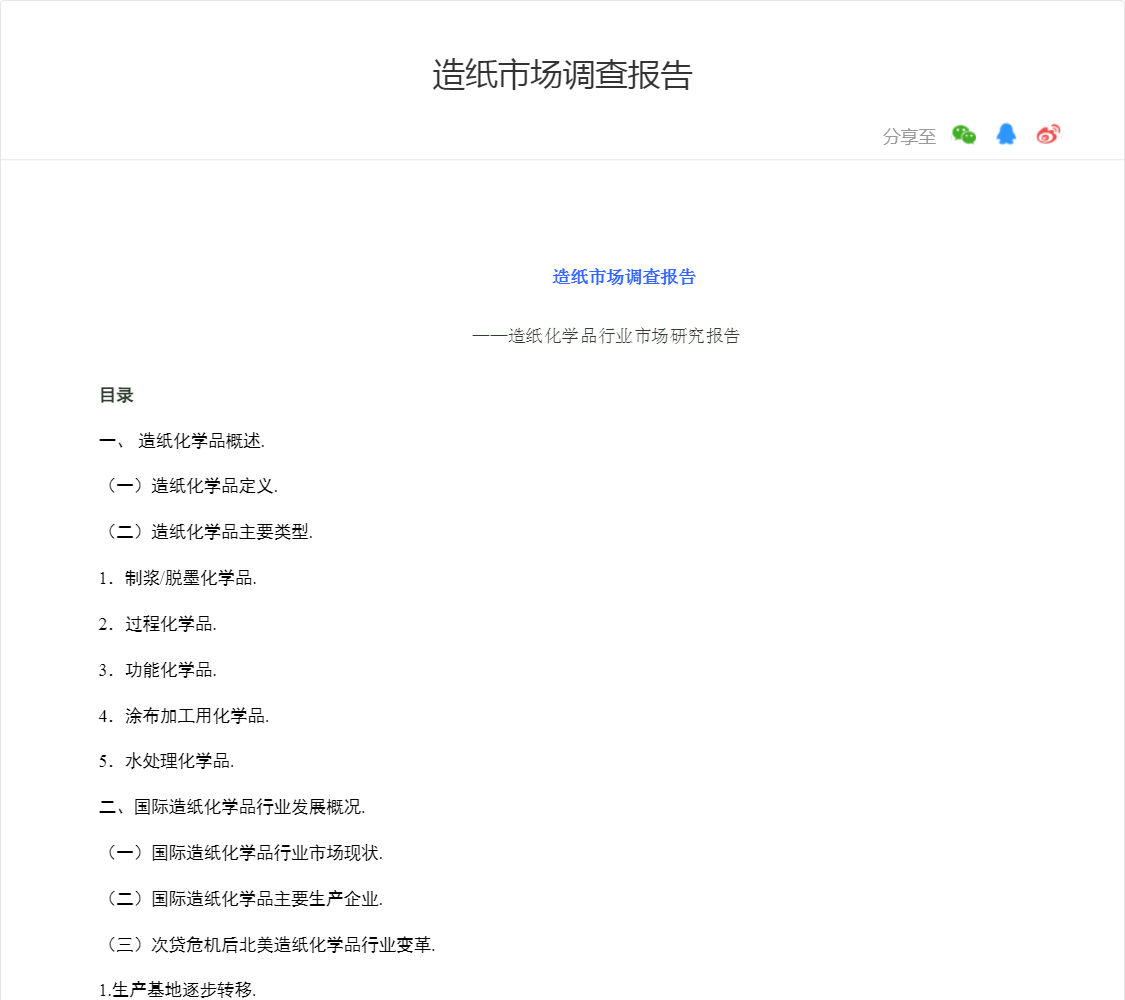Click the entry 1.生产基地逐步转移
This screenshot has width=1125, height=1000.
pos(178,990)
